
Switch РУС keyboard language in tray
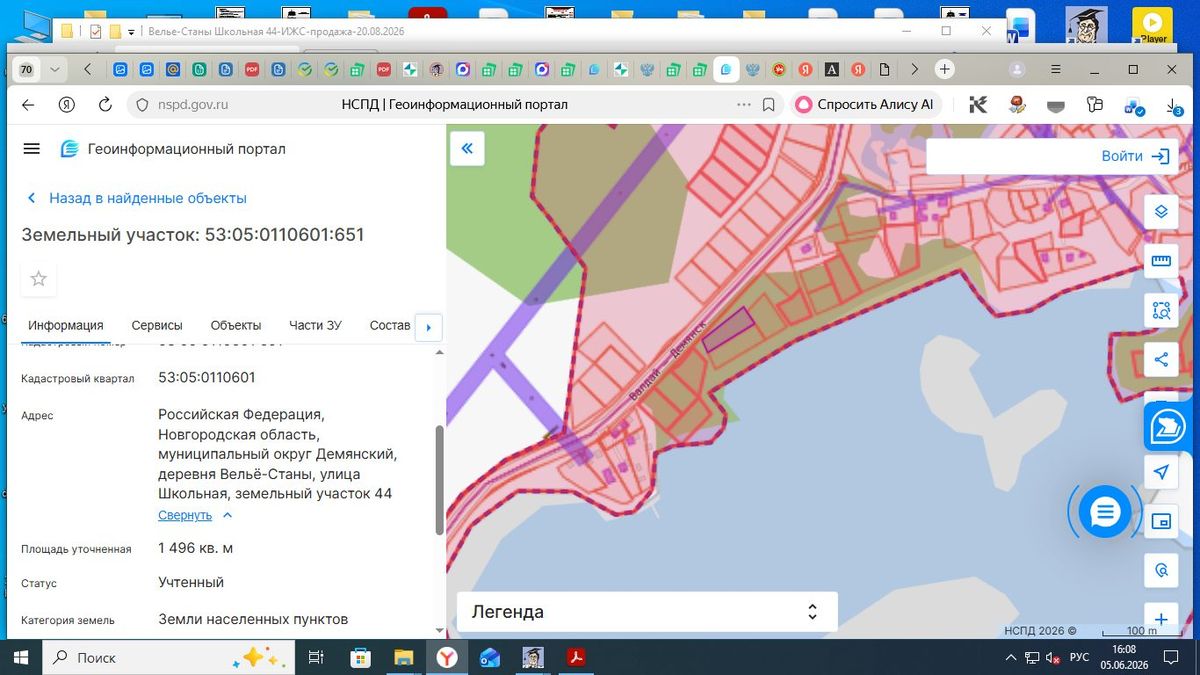pos(1080,657)
